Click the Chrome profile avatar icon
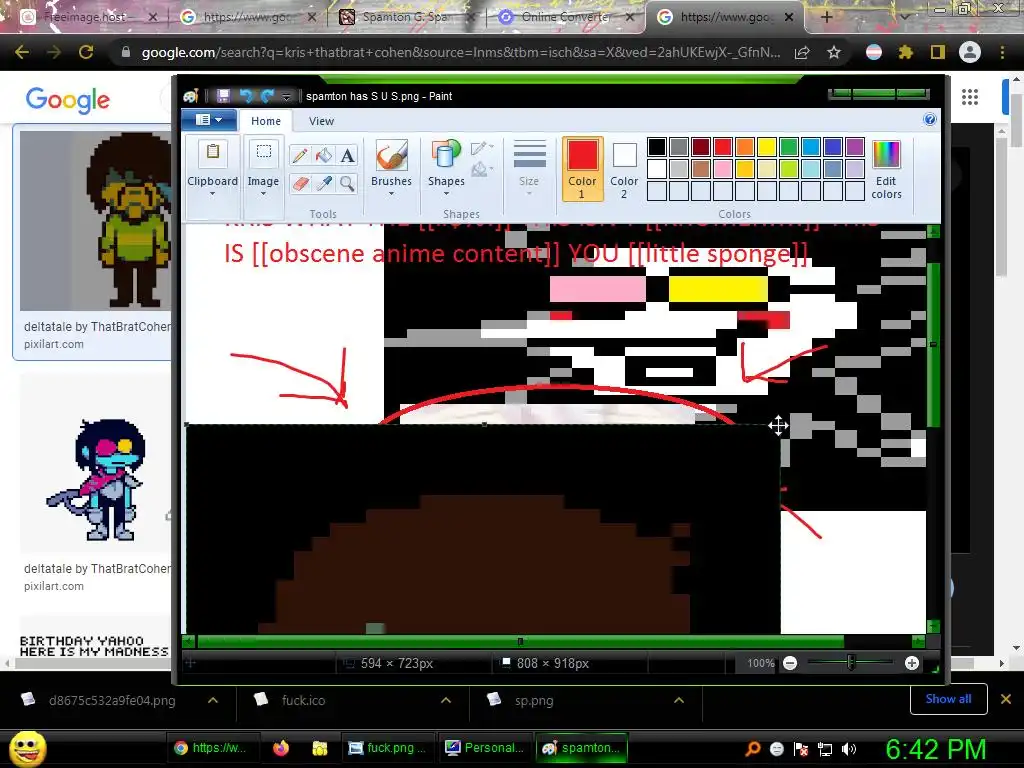This screenshot has width=1024, height=768. point(970,52)
